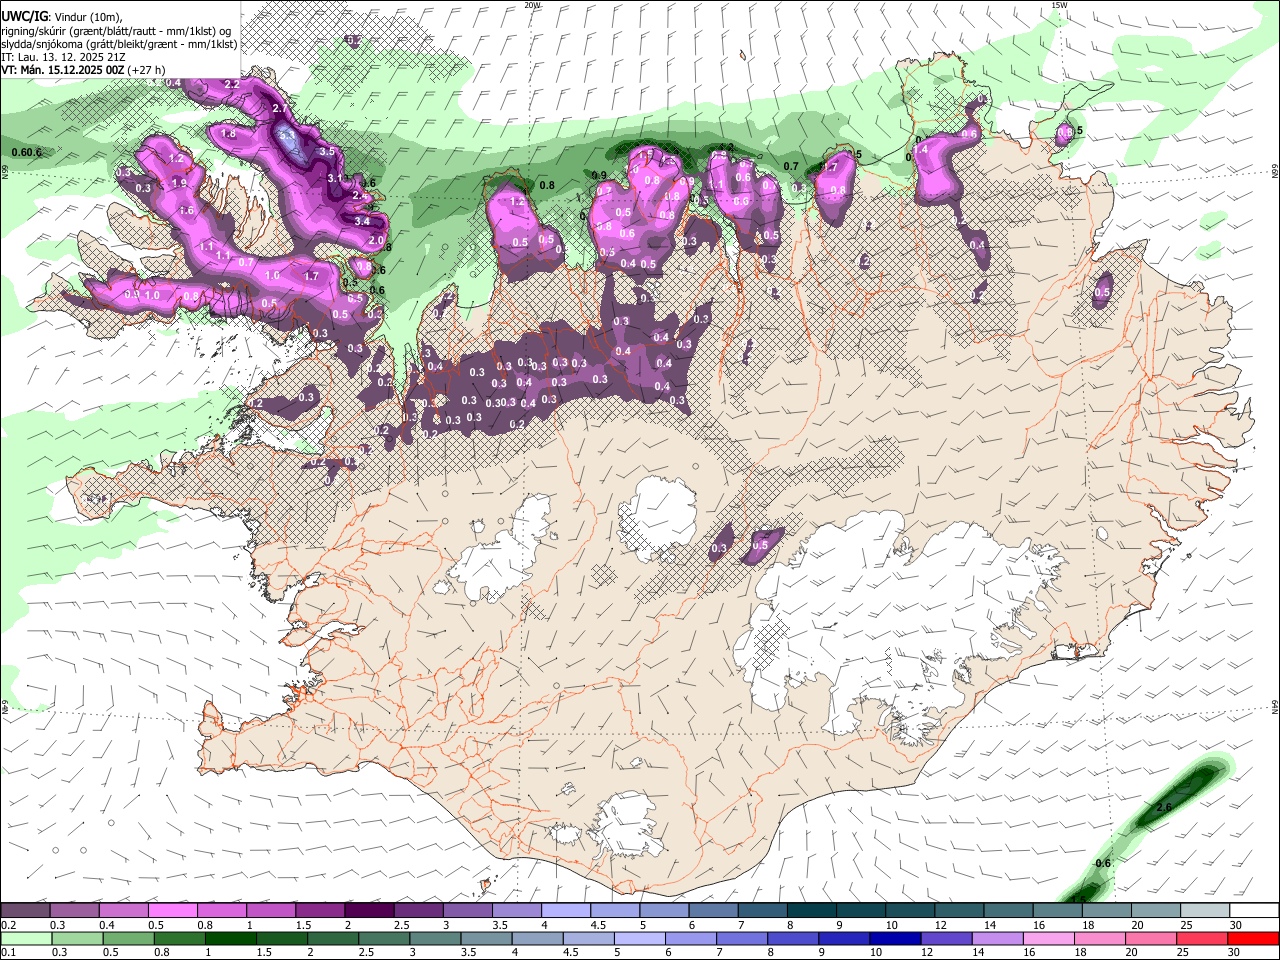
Task: Click the '2.6' value in the dark green offshore band
Action: pos(1163,807)
